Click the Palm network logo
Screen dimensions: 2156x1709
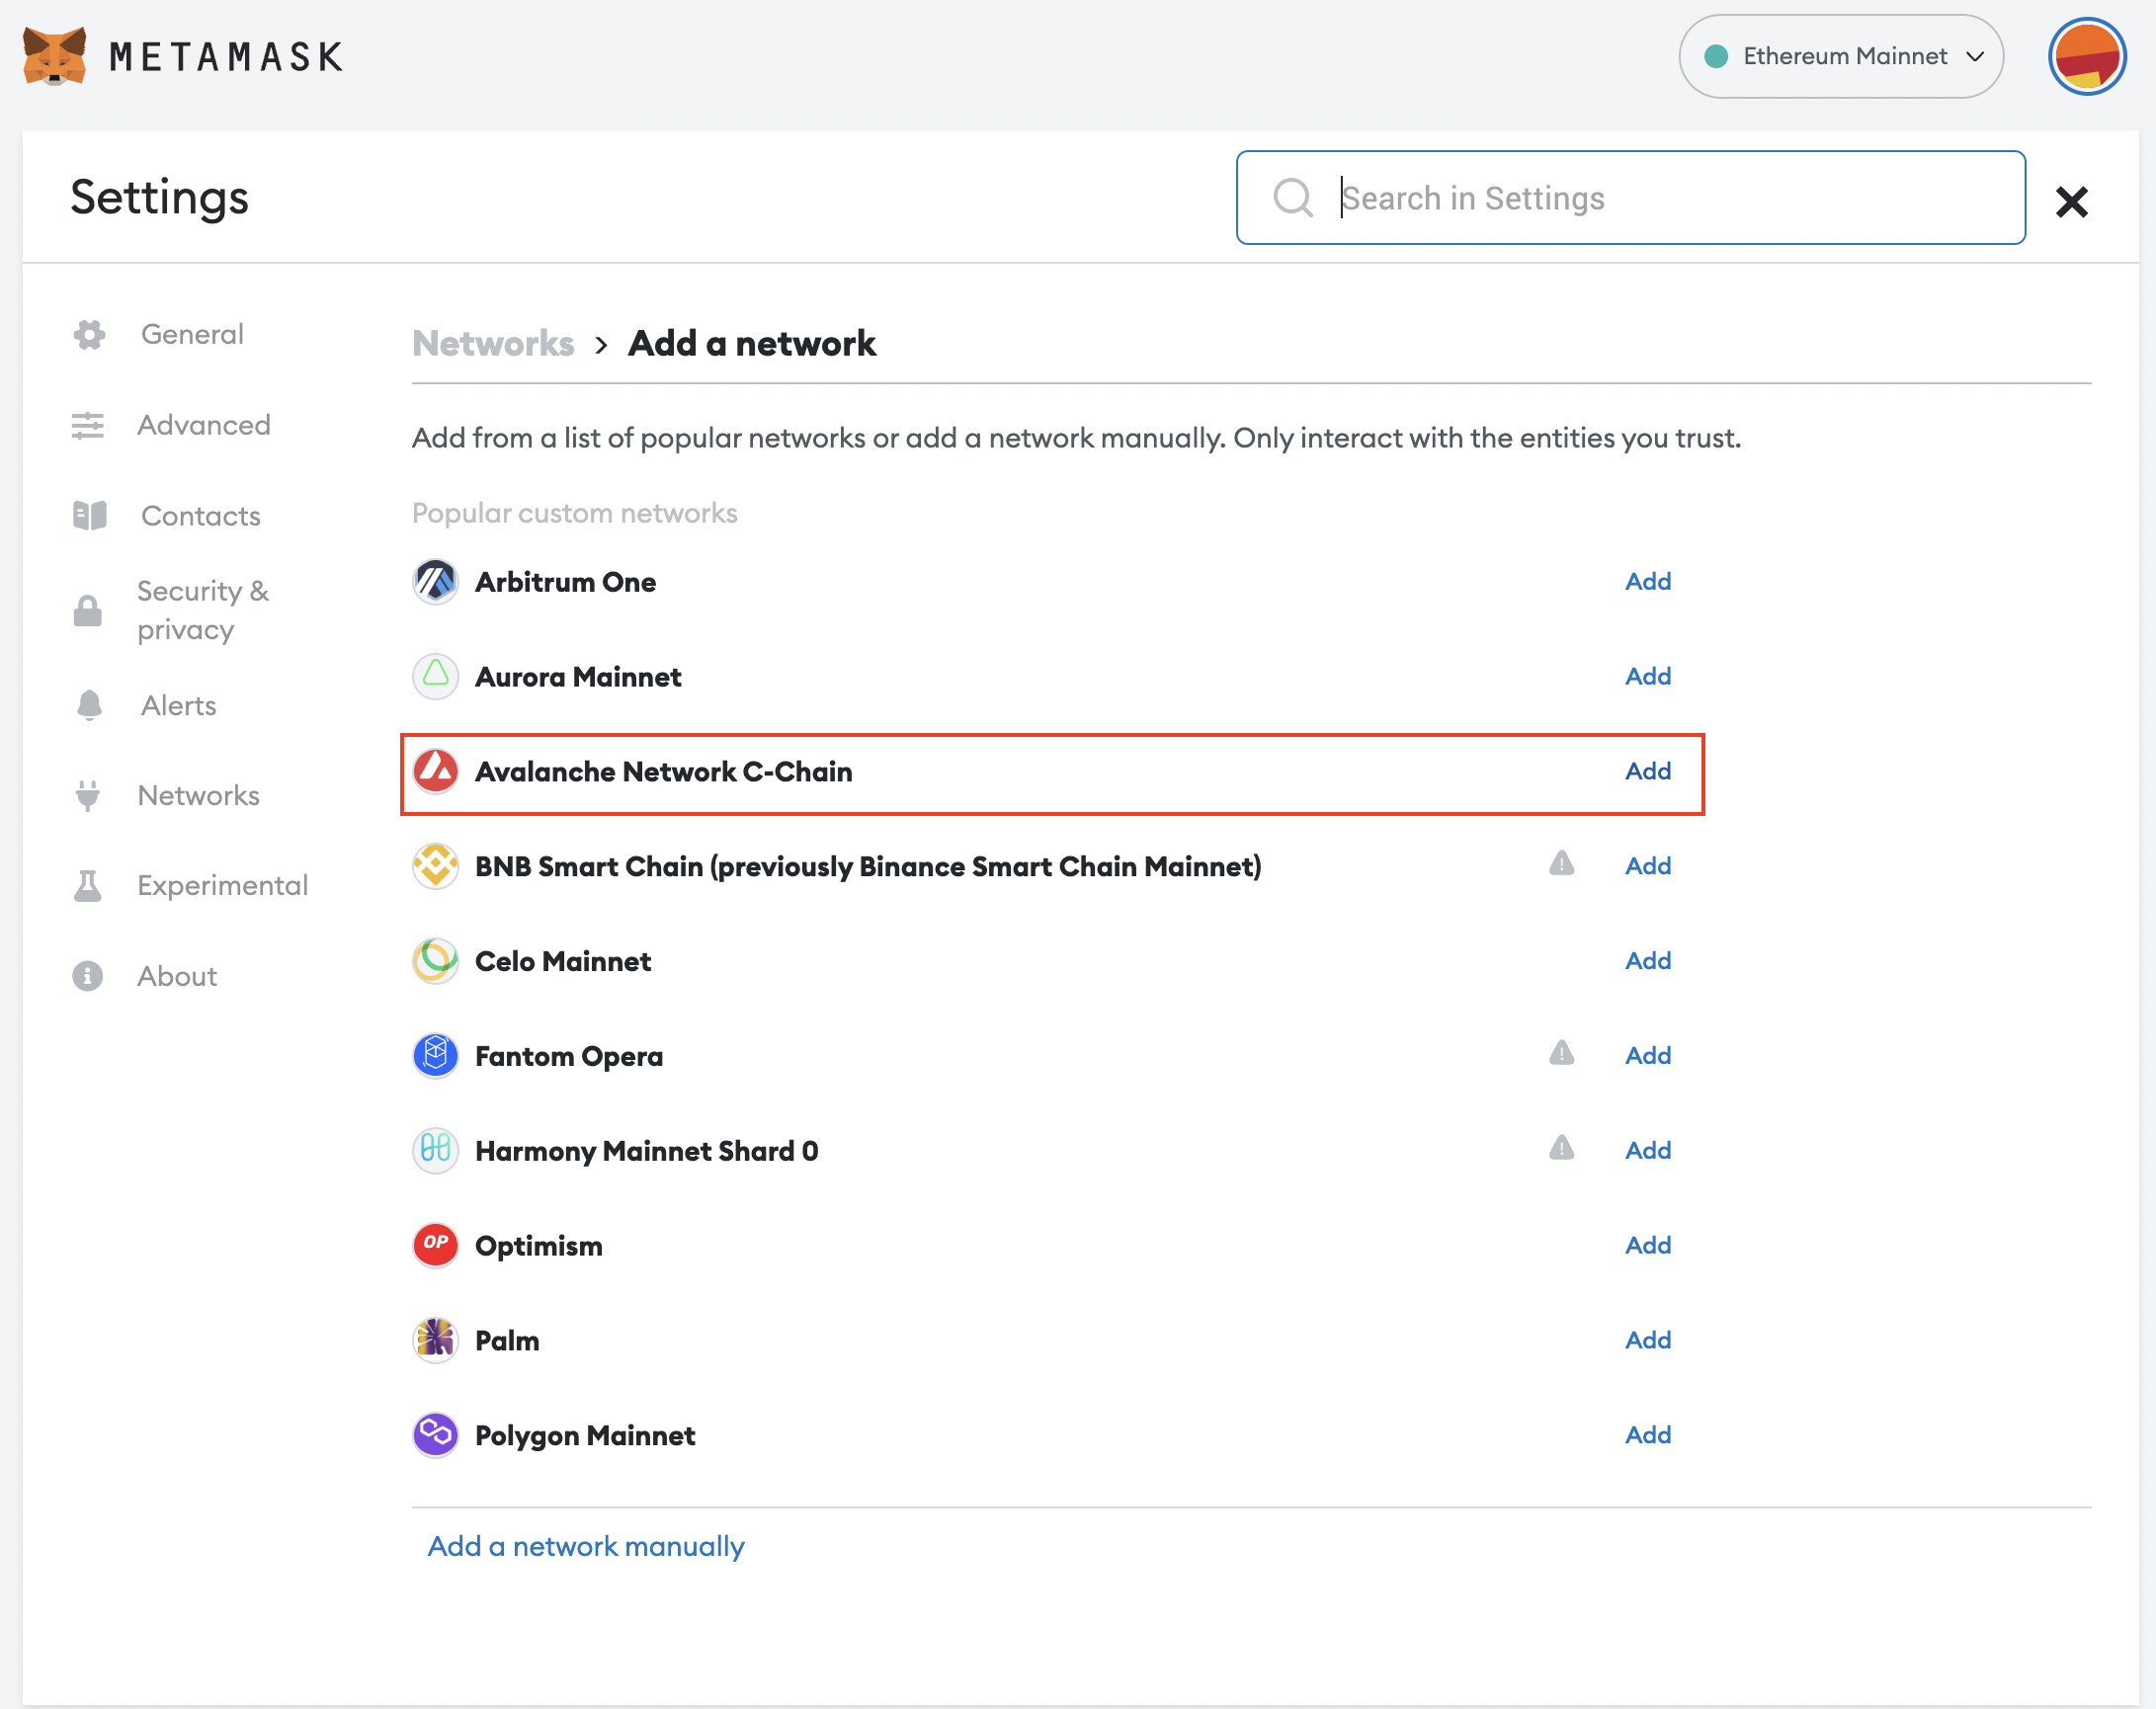click(x=436, y=1340)
